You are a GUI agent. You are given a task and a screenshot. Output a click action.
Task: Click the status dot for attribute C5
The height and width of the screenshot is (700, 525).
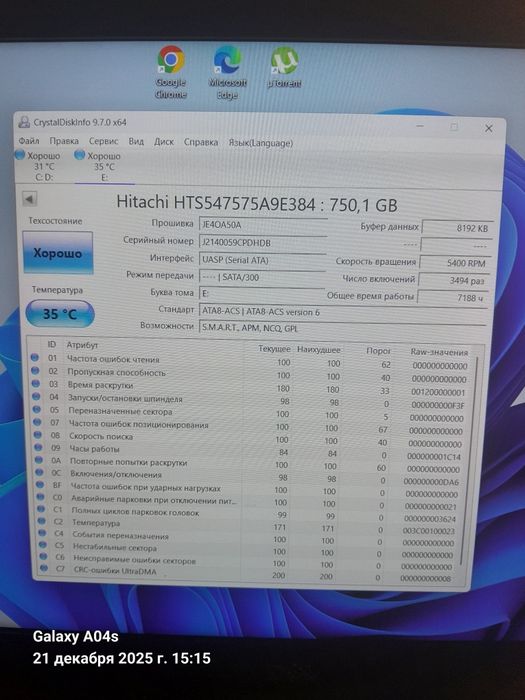(43, 545)
